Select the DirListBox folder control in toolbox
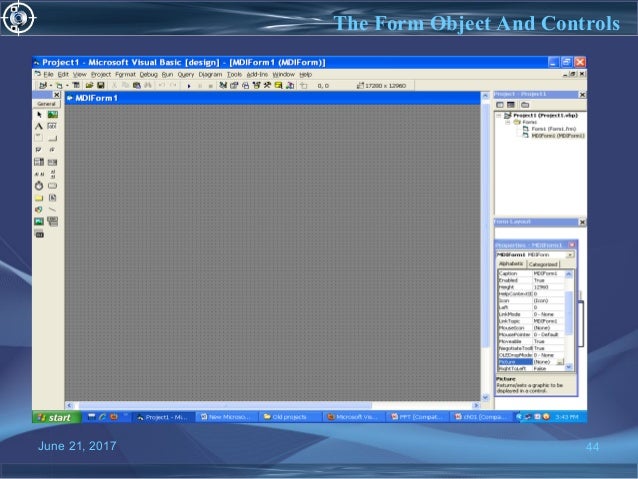The height and width of the screenshot is (479, 638). coord(39,198)
